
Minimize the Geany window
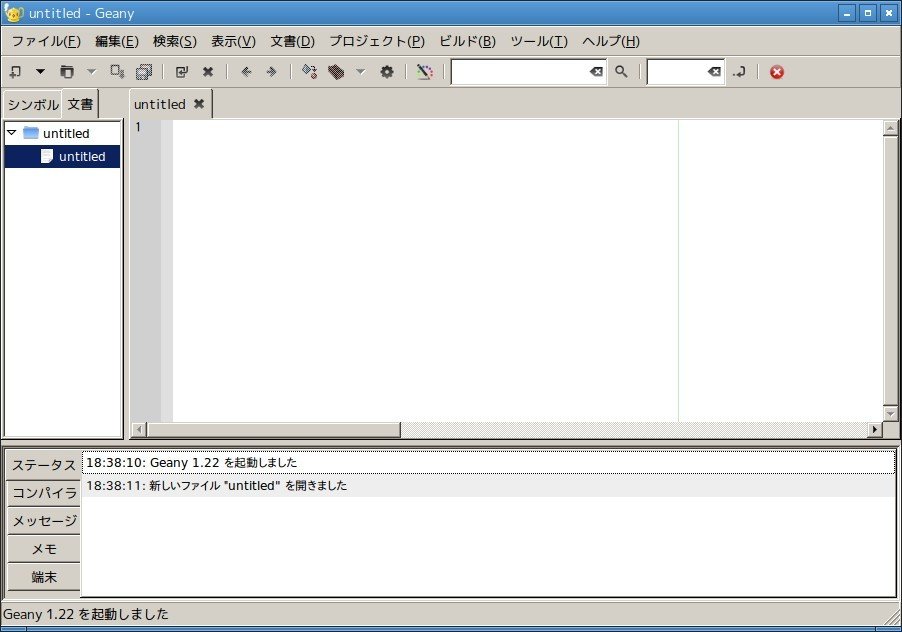click(x=846, y=13)
